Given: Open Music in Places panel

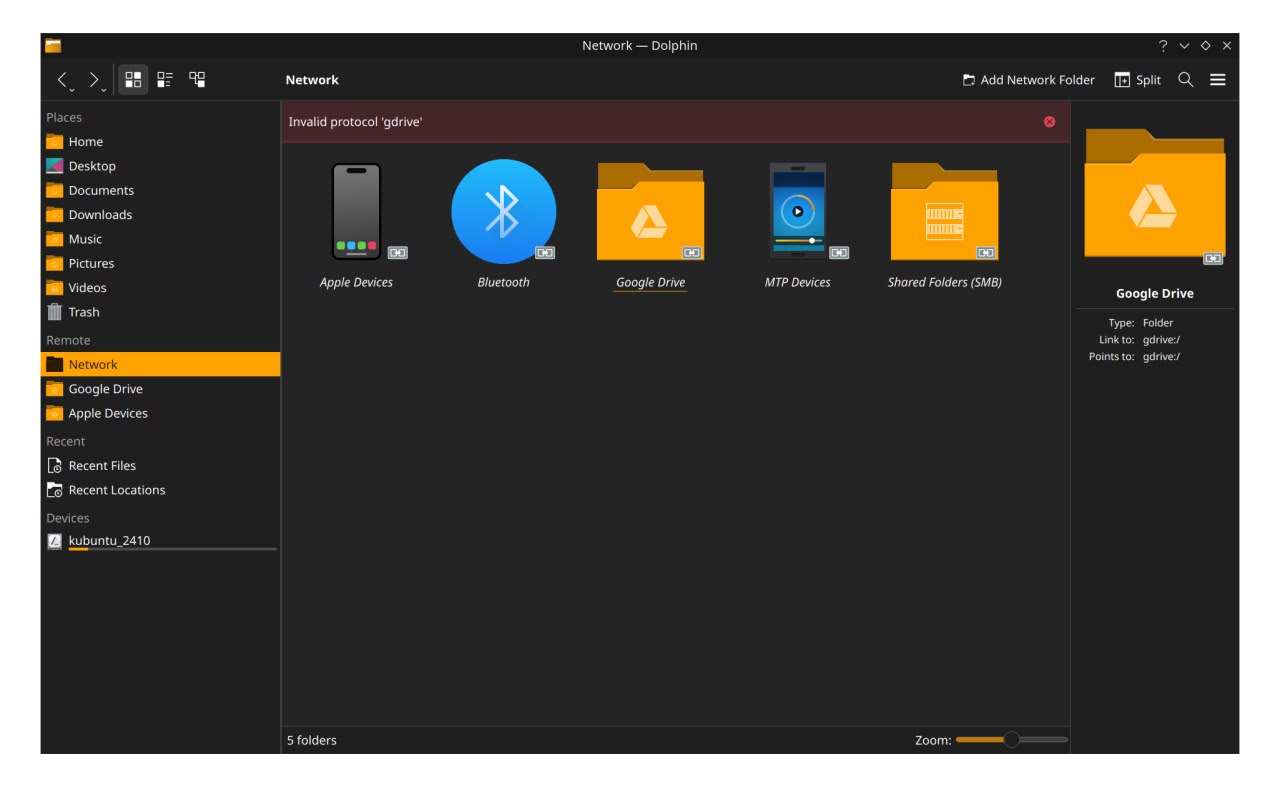Looking at the screenshot, I should coord(160,239).
